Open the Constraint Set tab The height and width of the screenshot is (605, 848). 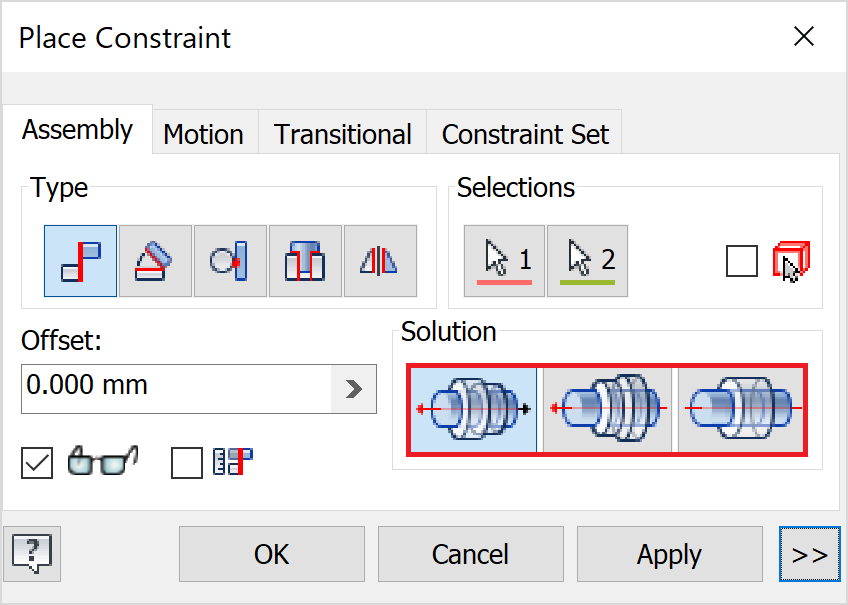(525, 134)
